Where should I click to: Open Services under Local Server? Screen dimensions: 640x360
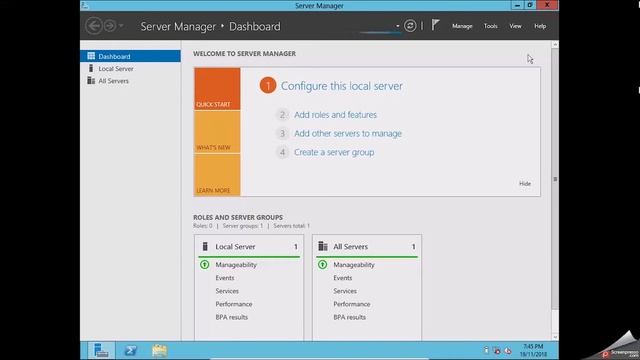227,291
